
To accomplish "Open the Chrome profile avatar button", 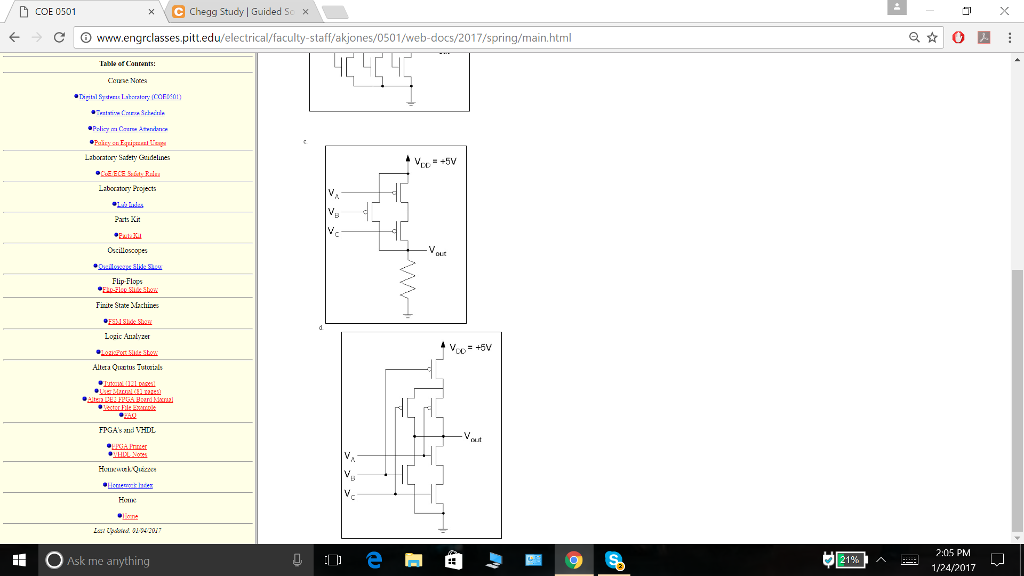I will (897, 7).
